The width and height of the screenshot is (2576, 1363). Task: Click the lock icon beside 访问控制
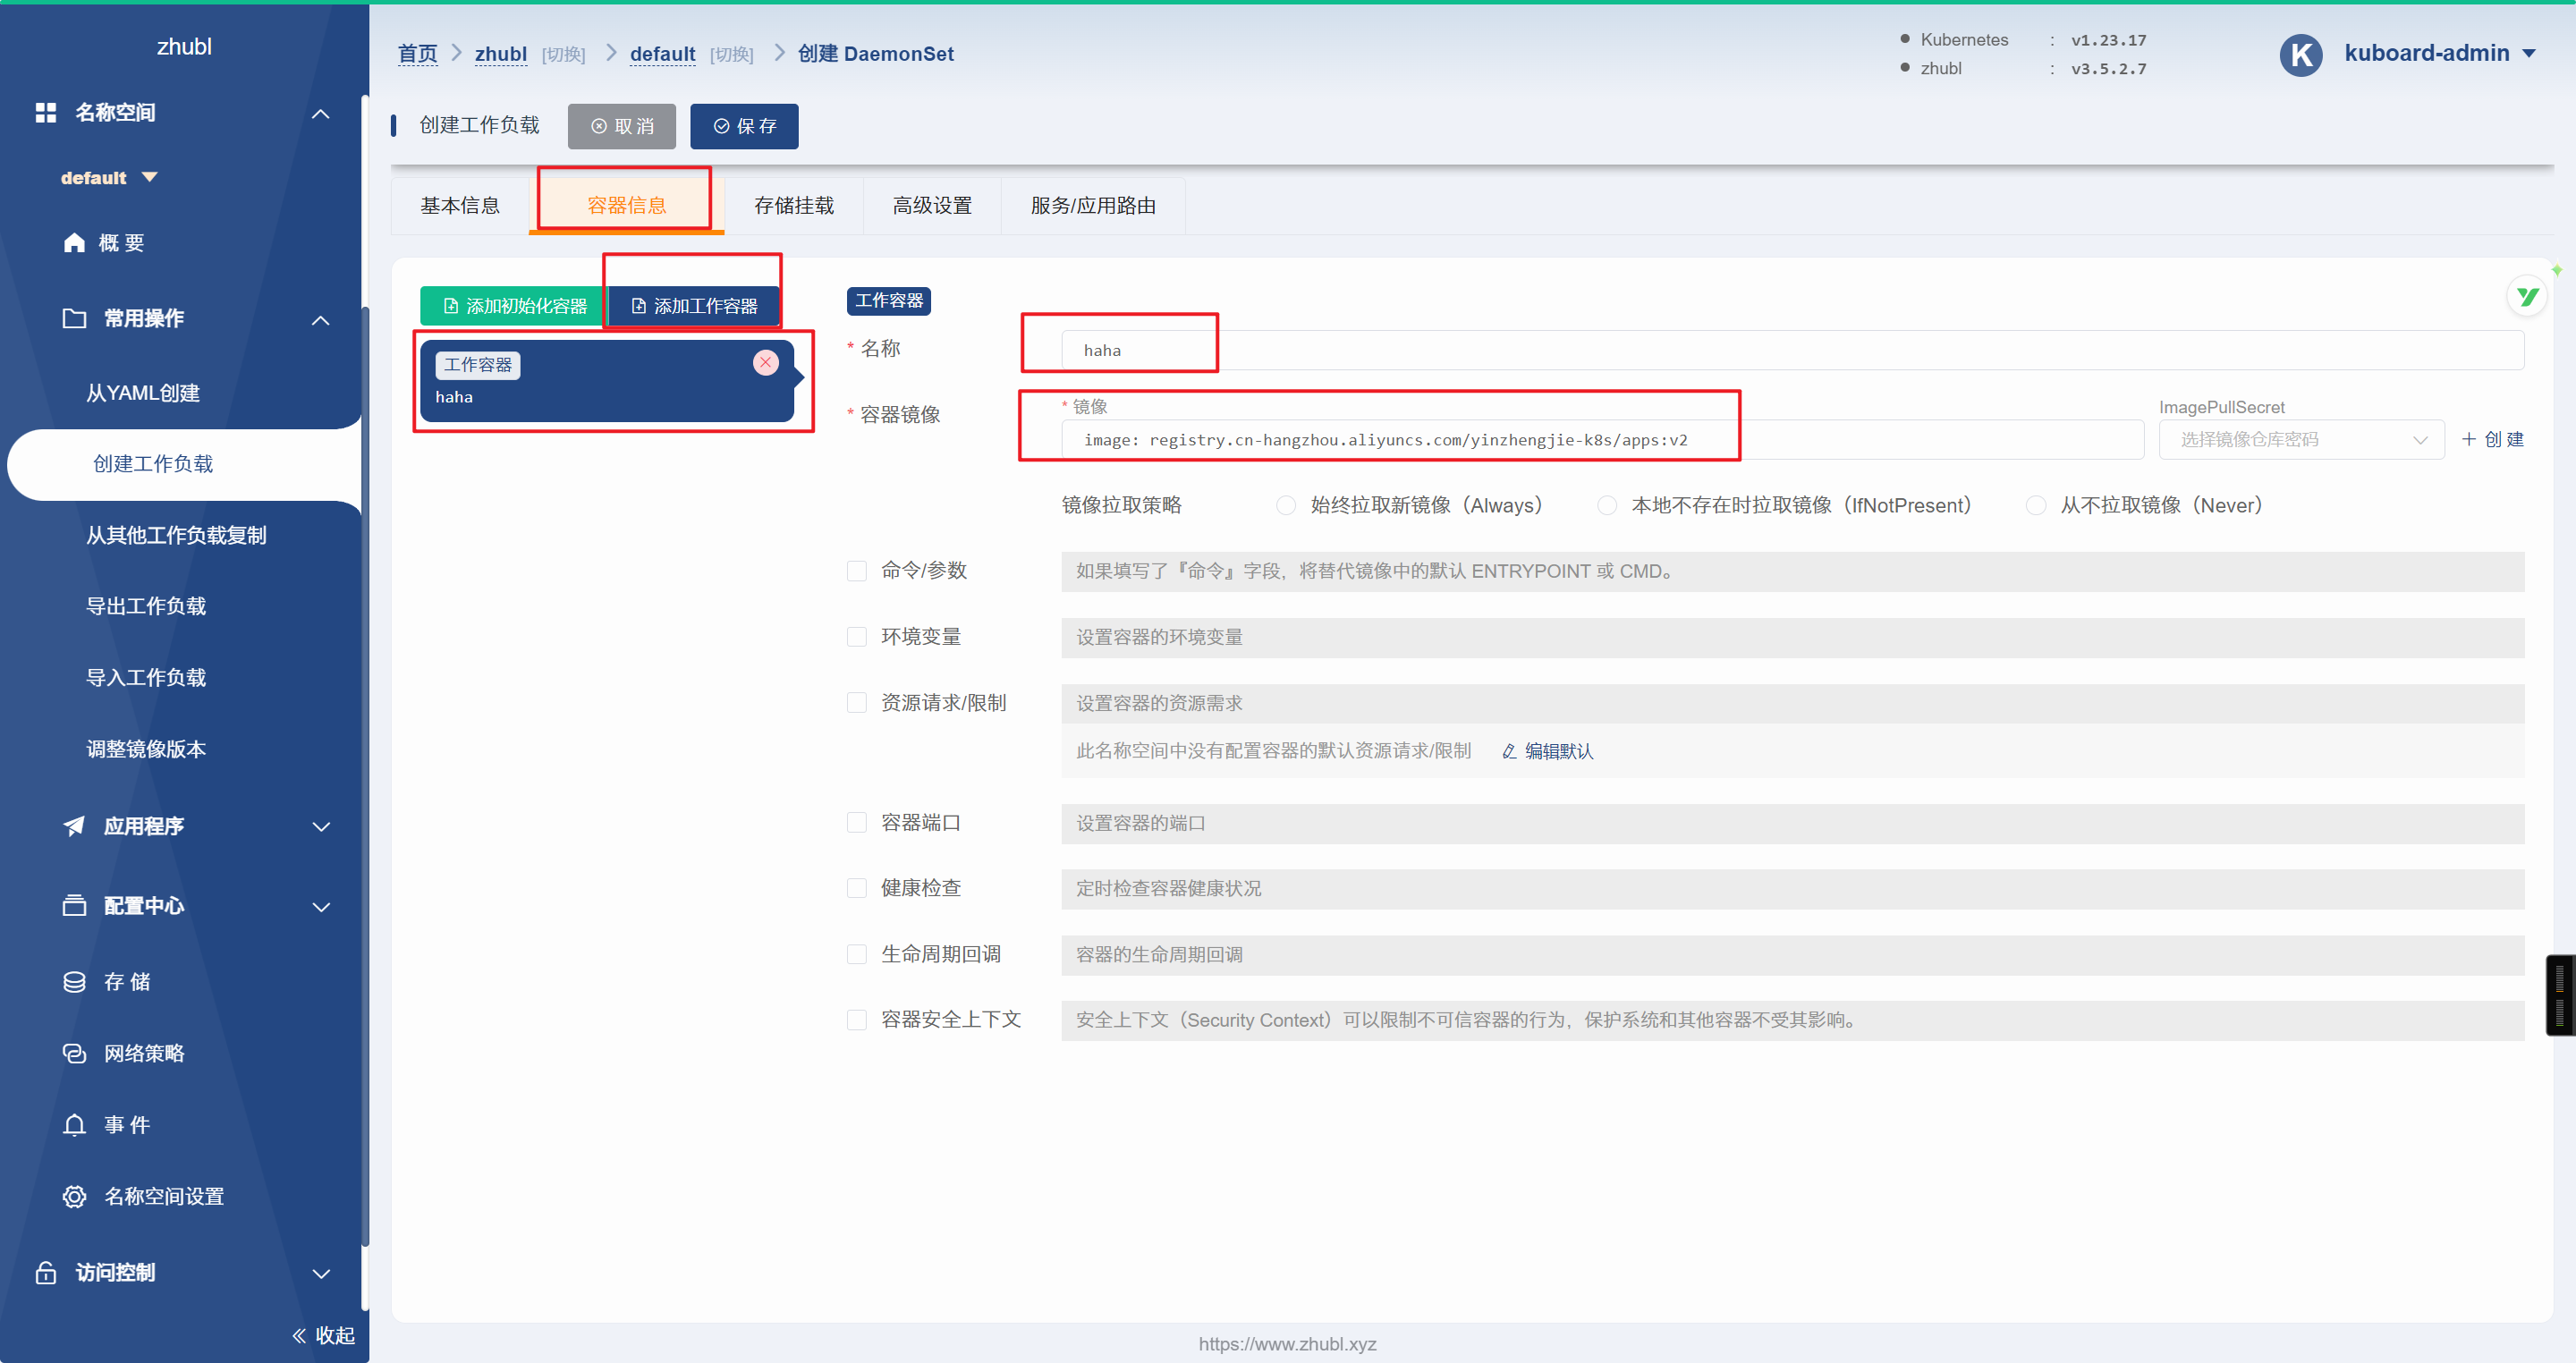45,1272
